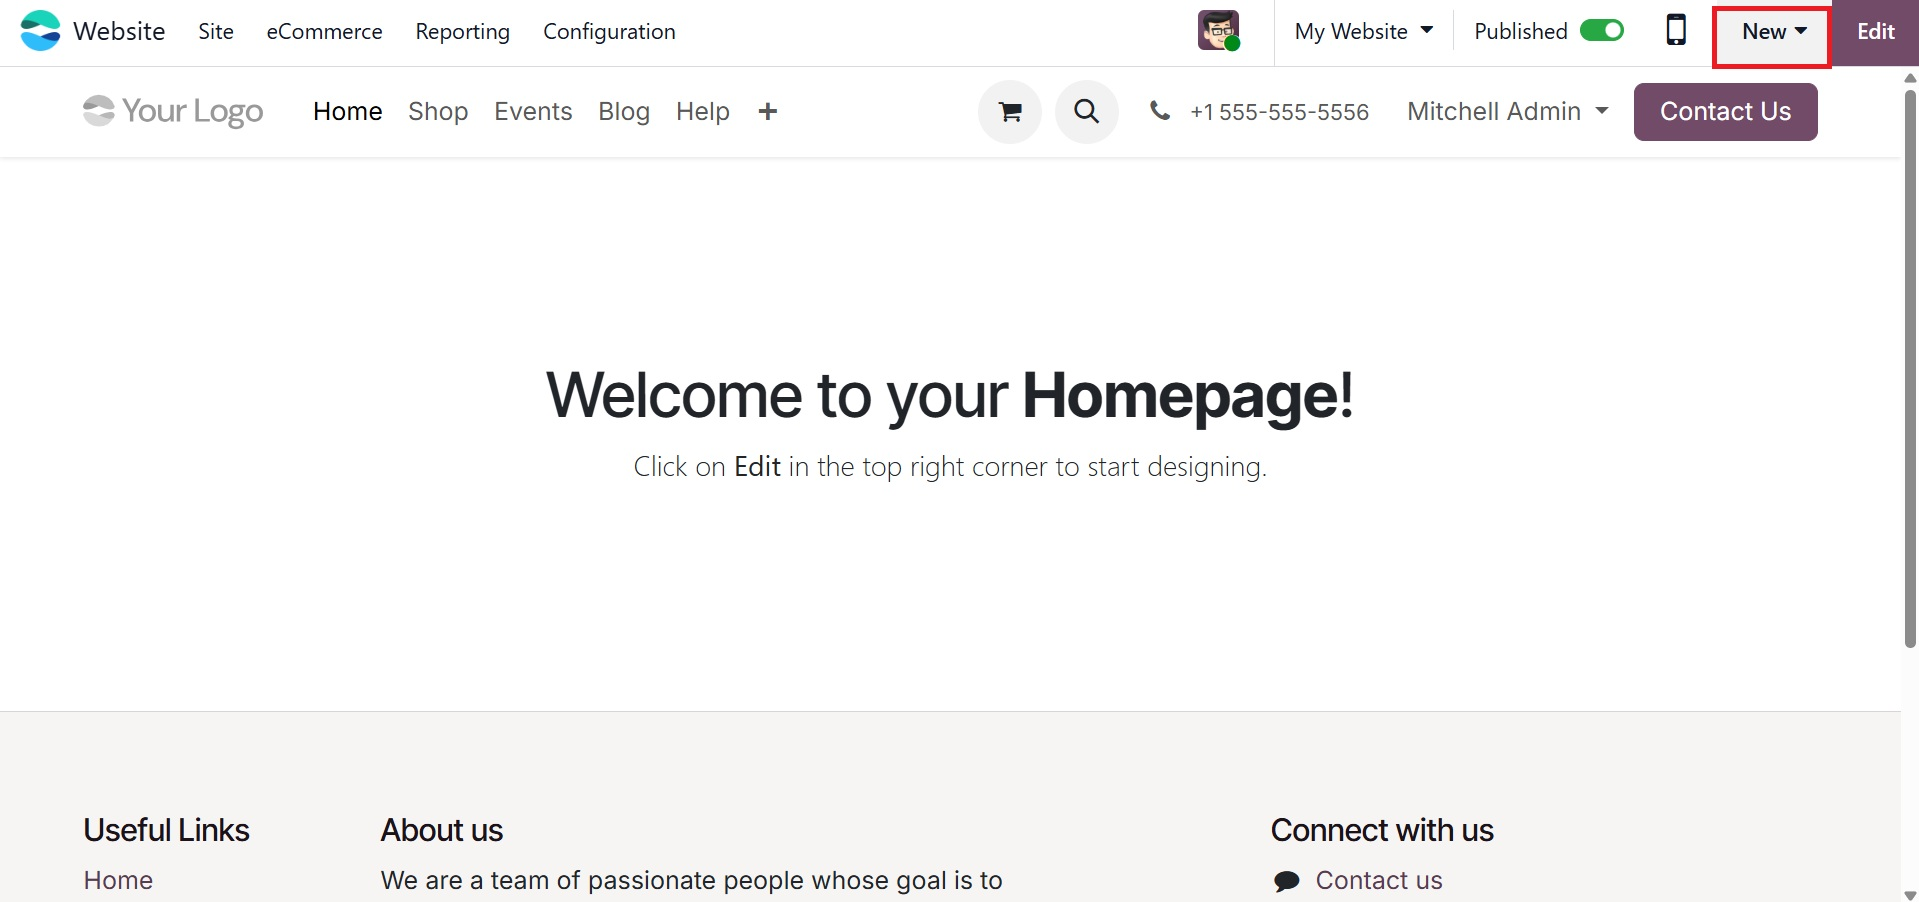Open the Configuration menu
Image resolution: width=1919 pixels, height=902 pixels.
609,32
